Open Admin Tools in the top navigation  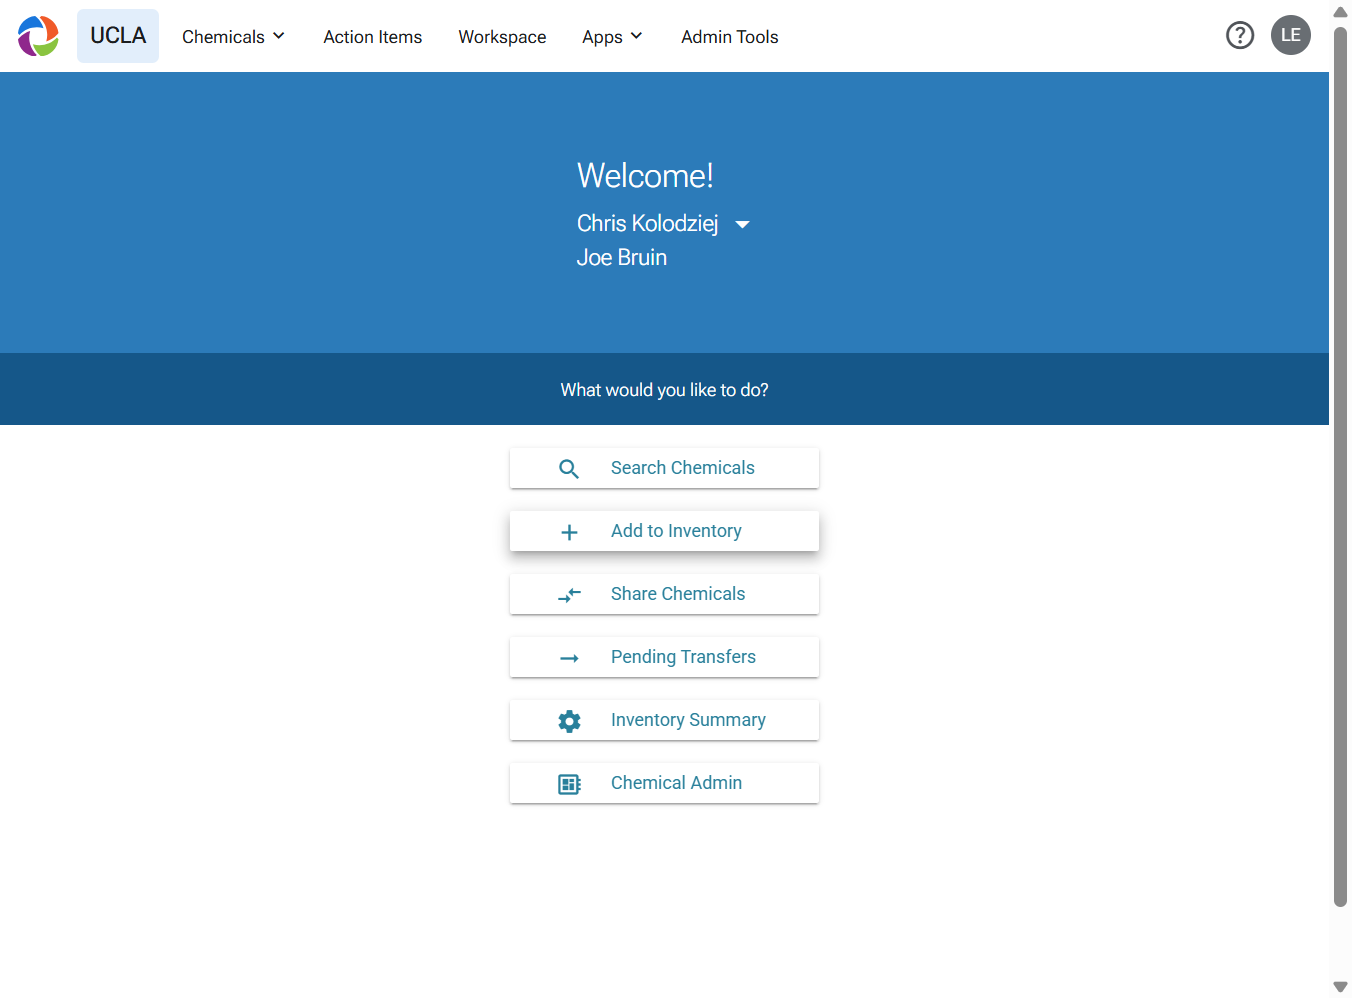coord(729,37)
